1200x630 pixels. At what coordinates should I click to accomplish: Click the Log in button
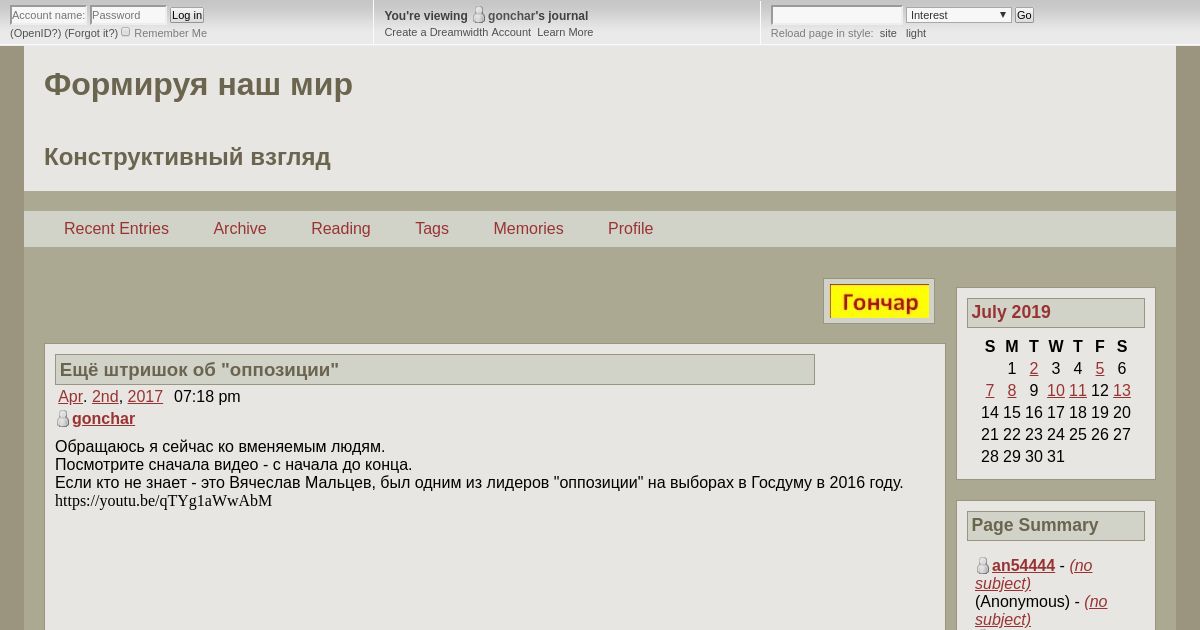pyautogui.click(x=187, y=15)
